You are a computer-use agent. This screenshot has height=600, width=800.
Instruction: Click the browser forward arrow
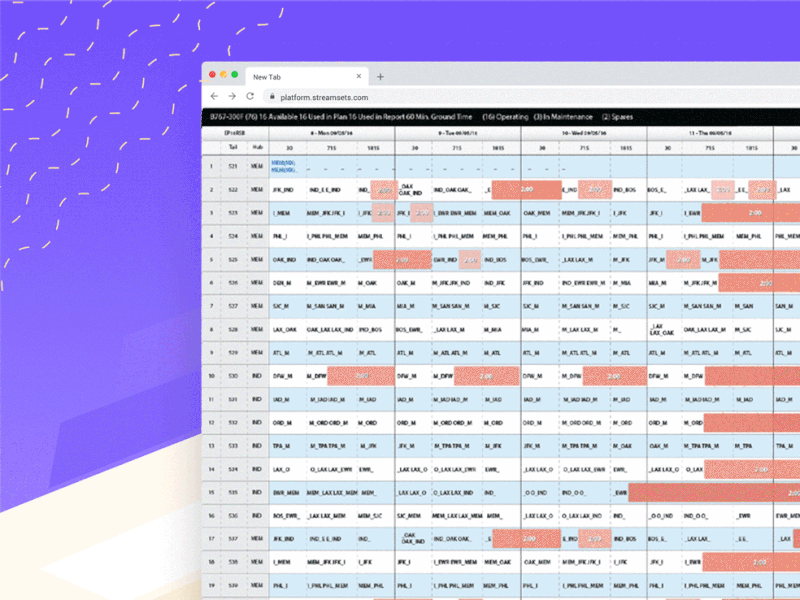click(x=232, y=96)
